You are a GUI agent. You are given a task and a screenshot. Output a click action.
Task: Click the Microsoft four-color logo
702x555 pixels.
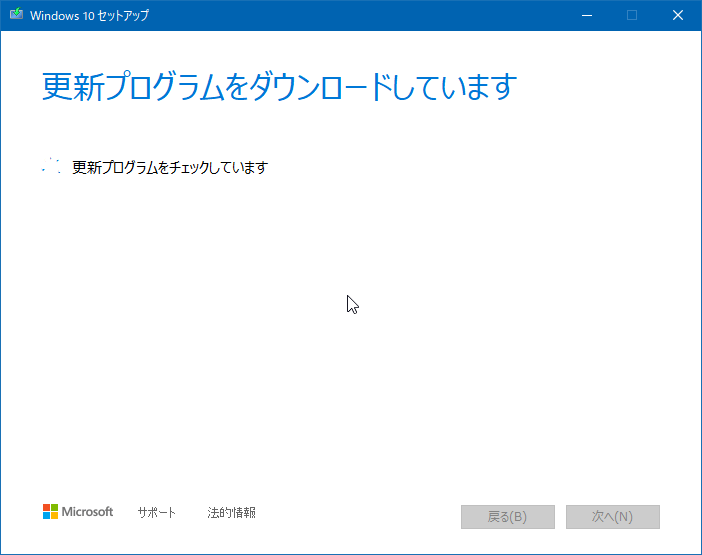coord(50,512)
